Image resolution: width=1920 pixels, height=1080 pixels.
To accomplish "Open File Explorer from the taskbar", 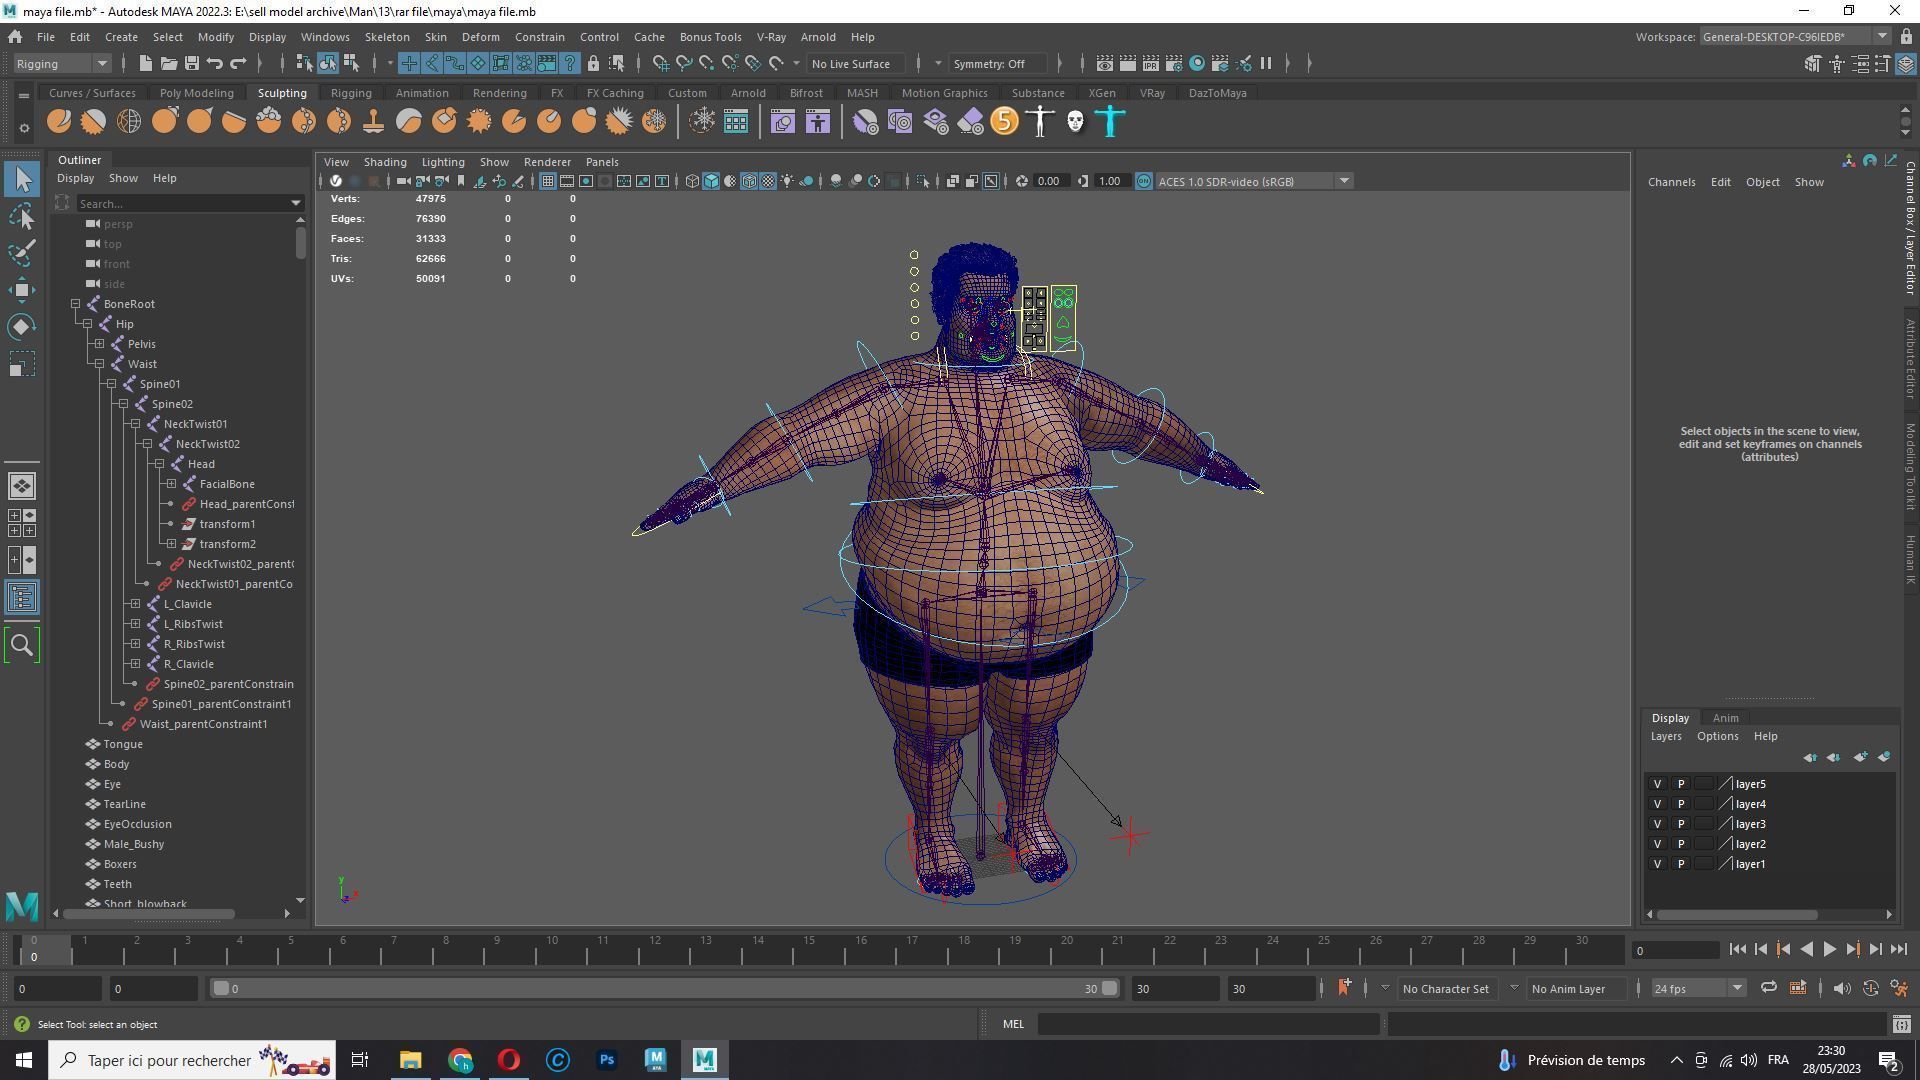I will 410,1060.
